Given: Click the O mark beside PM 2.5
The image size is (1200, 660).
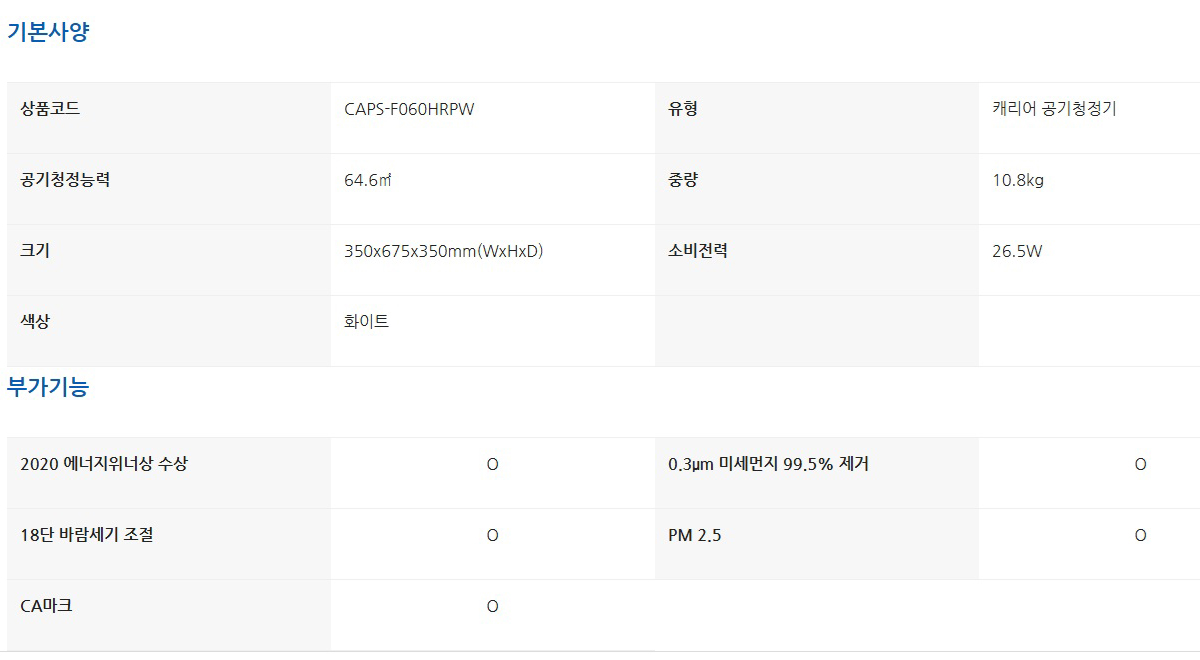Looking at the screenshot, I should 1140,536.
